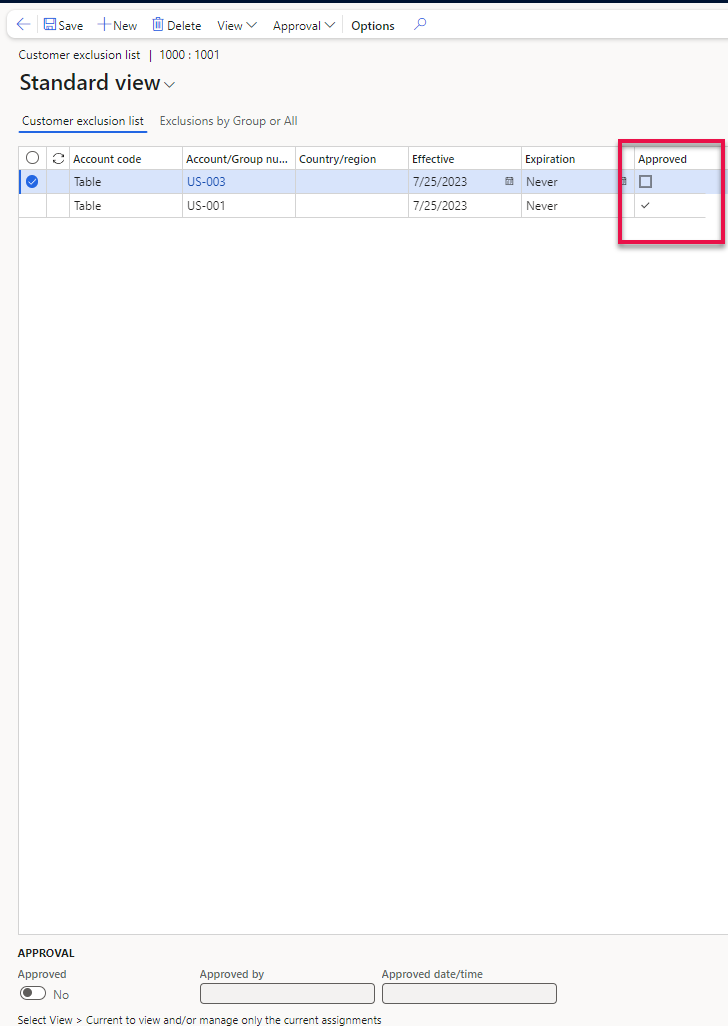Viewport: 728px width, 1026px height.
Task: Click the search magnifier icon
Action: 420,24
